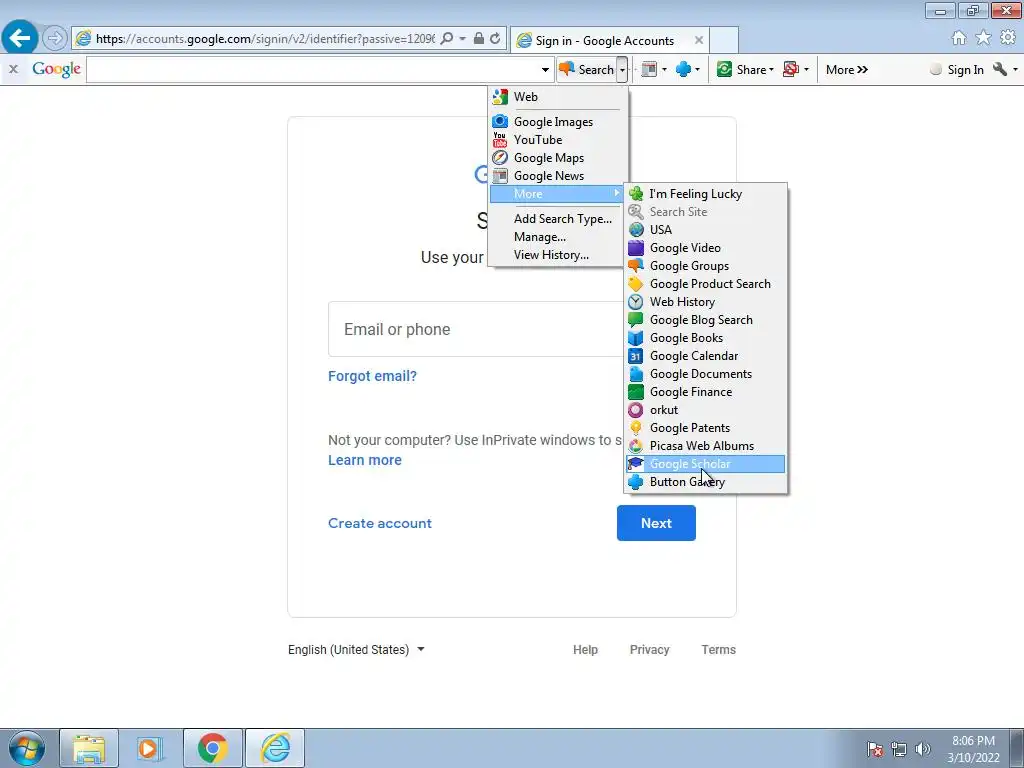
Task: Open Button Gallery from the submenu
Action: point(705,482)
